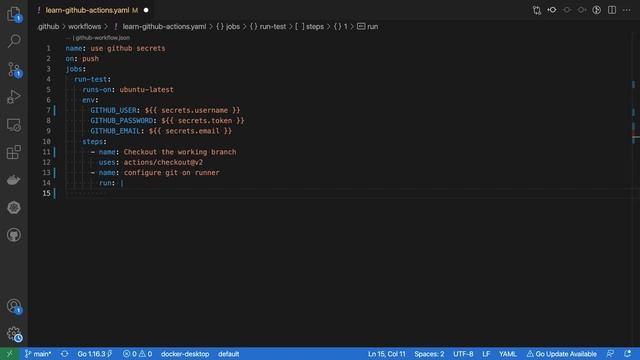The width and height of the screenshot is (640, 360).
Task: Open the Kubernetes view
Action: (14, 207)
